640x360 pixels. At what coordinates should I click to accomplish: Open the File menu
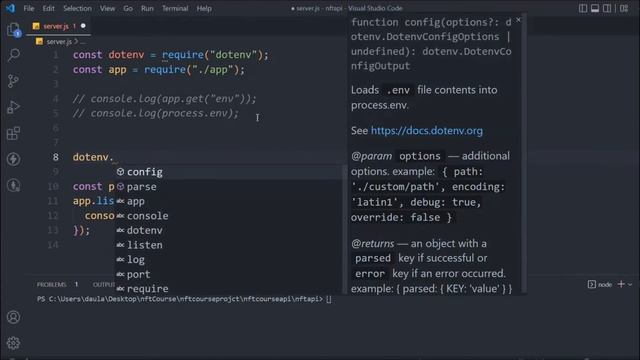(x=29, y=8)
